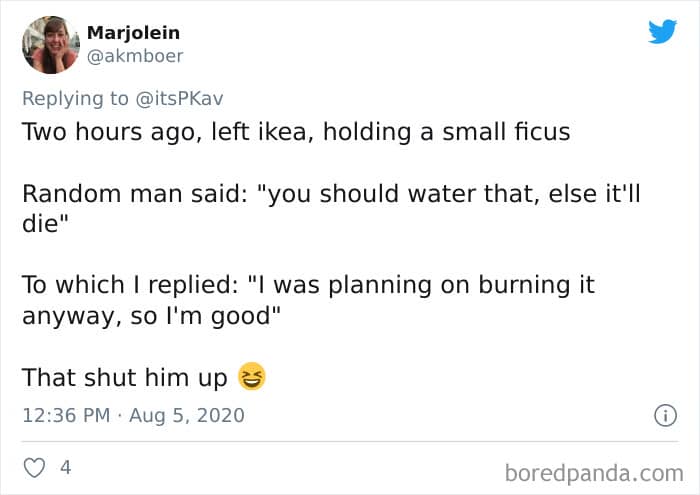Click the 12:36 PM timestamp
The width and height of the screenshot is (700, 495).
pyautogui.click(x=66, y=414)
